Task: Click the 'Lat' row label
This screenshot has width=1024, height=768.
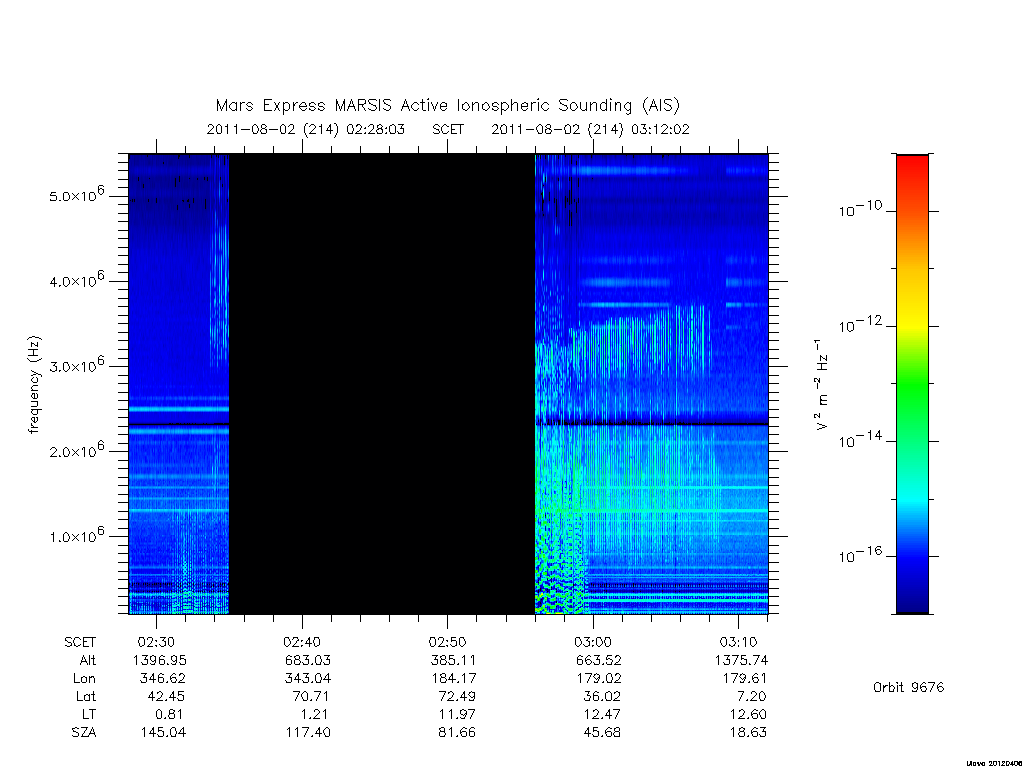Action: click(86, 697)
